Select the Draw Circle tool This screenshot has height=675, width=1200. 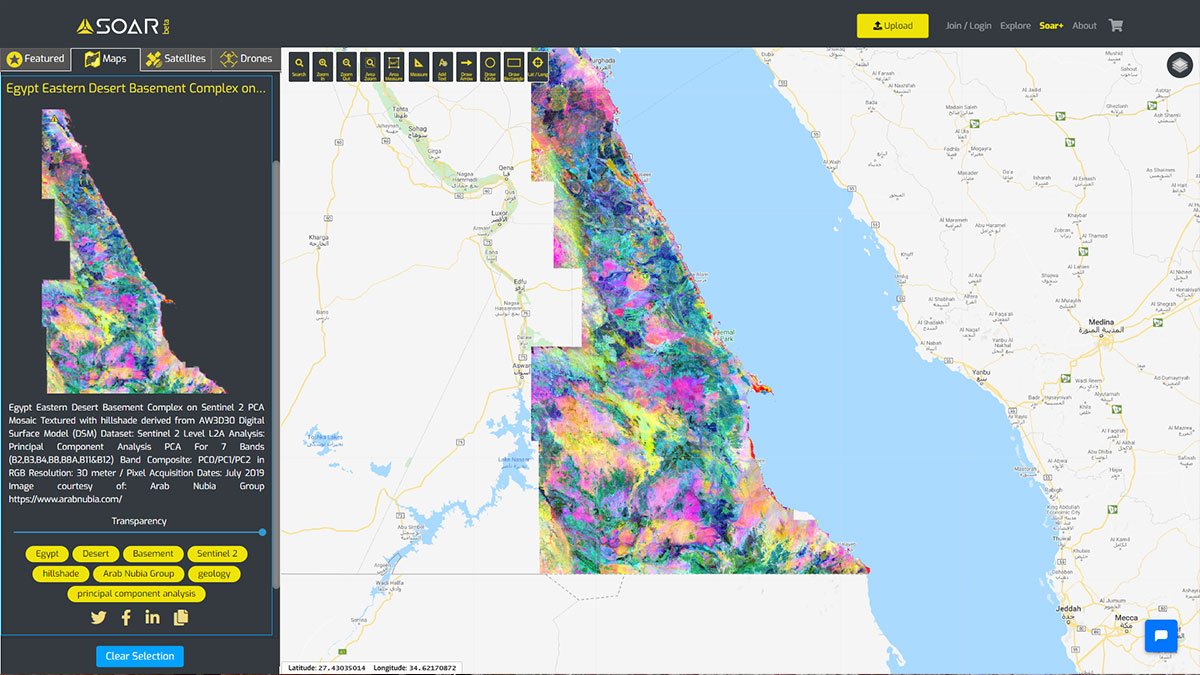490,66
